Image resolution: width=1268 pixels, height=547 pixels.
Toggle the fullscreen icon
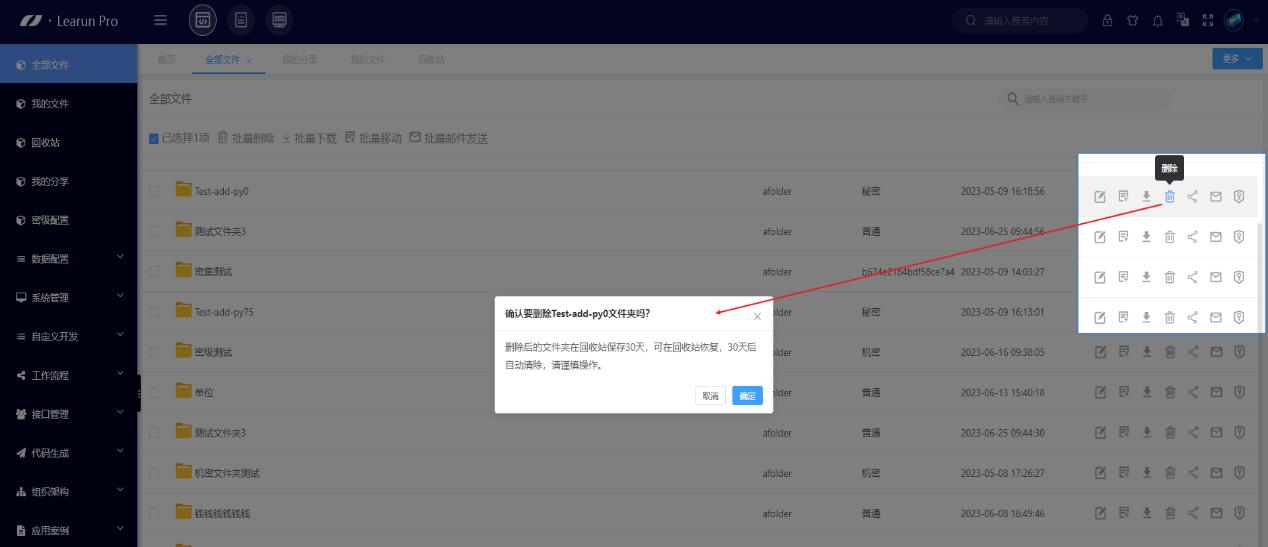1208,20
